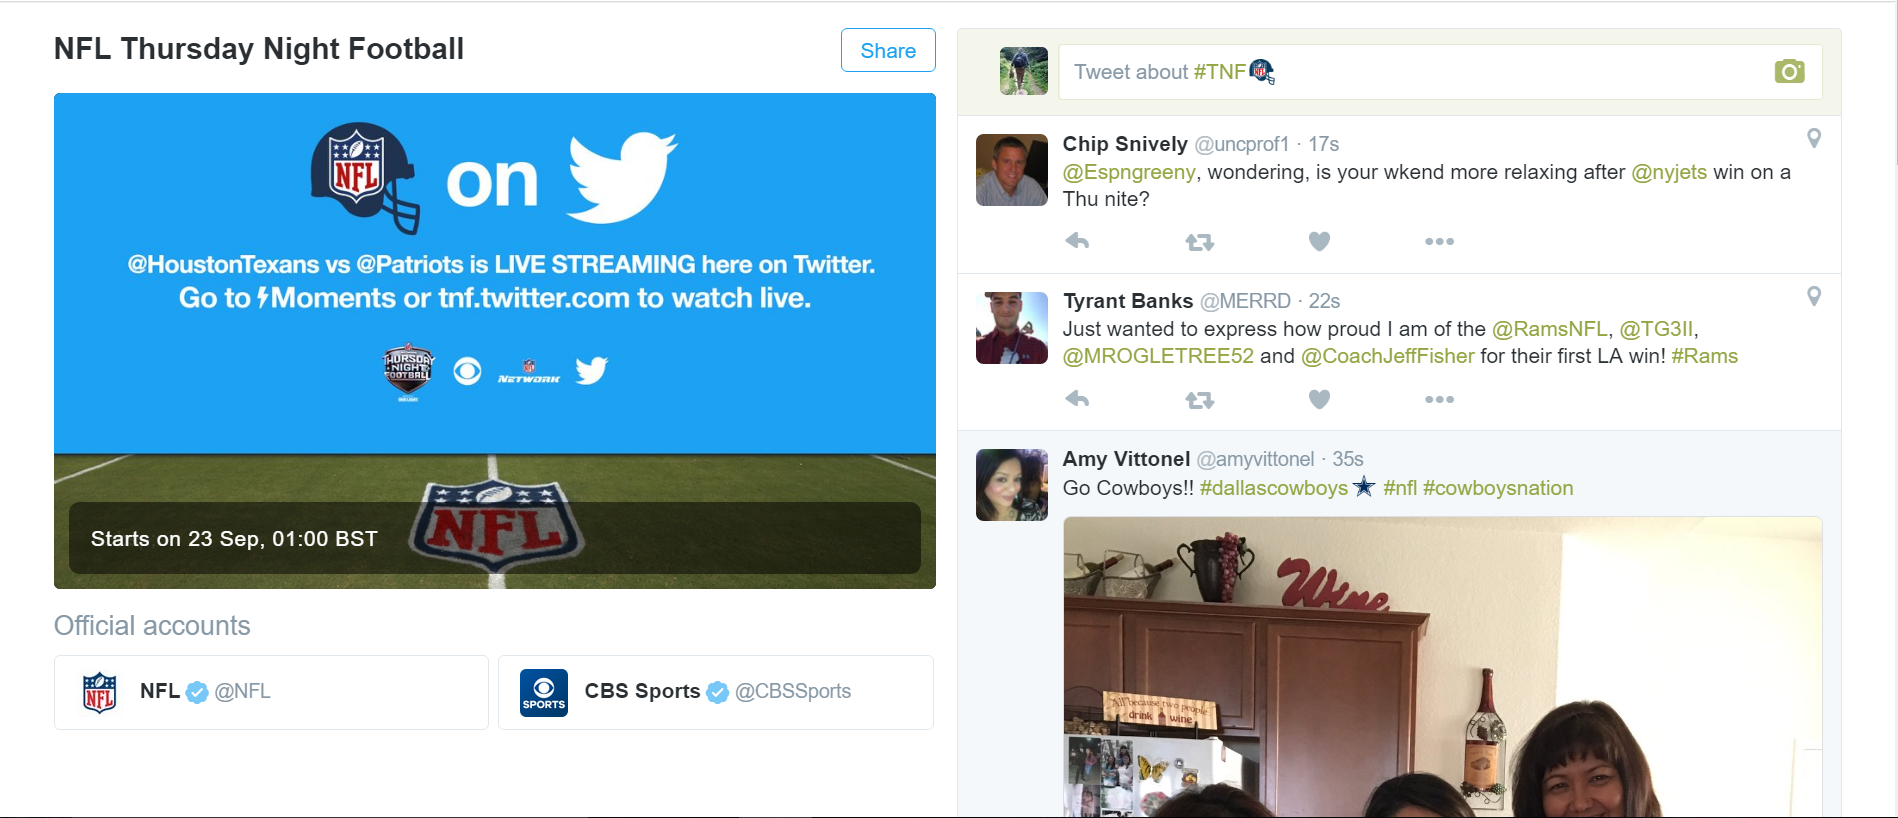Click the @amyvittonel handle

pyautogui.click(x=1255, y=459)
